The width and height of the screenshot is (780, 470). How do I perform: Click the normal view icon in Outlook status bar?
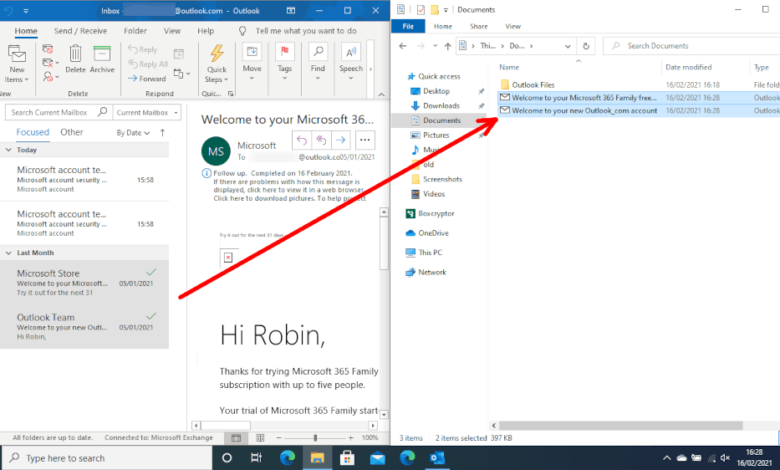pos(236,438)
